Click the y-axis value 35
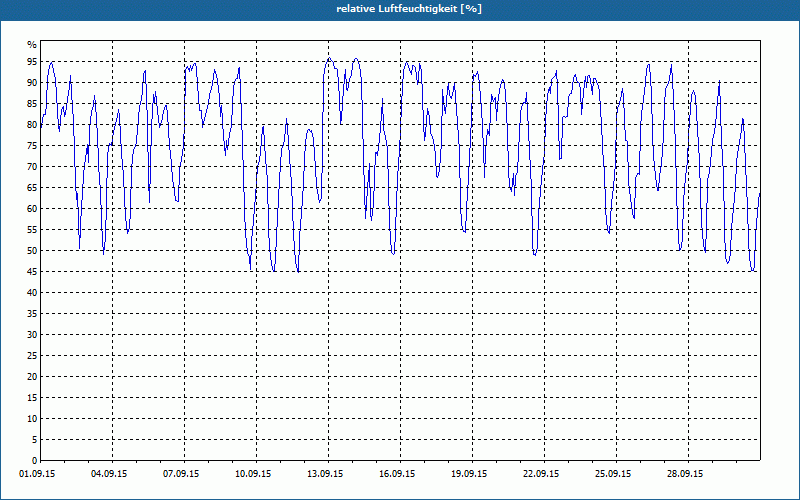 point(32,314)
